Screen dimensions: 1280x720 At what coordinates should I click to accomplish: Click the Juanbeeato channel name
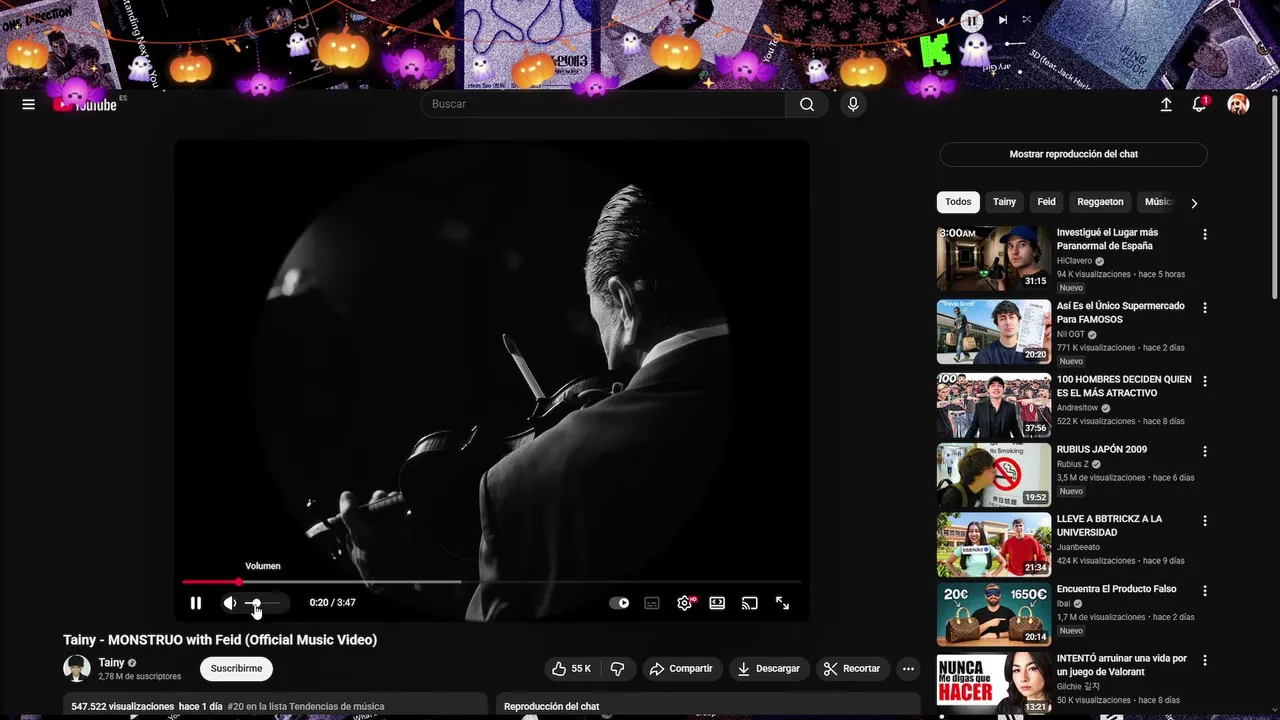[1078, 547]
